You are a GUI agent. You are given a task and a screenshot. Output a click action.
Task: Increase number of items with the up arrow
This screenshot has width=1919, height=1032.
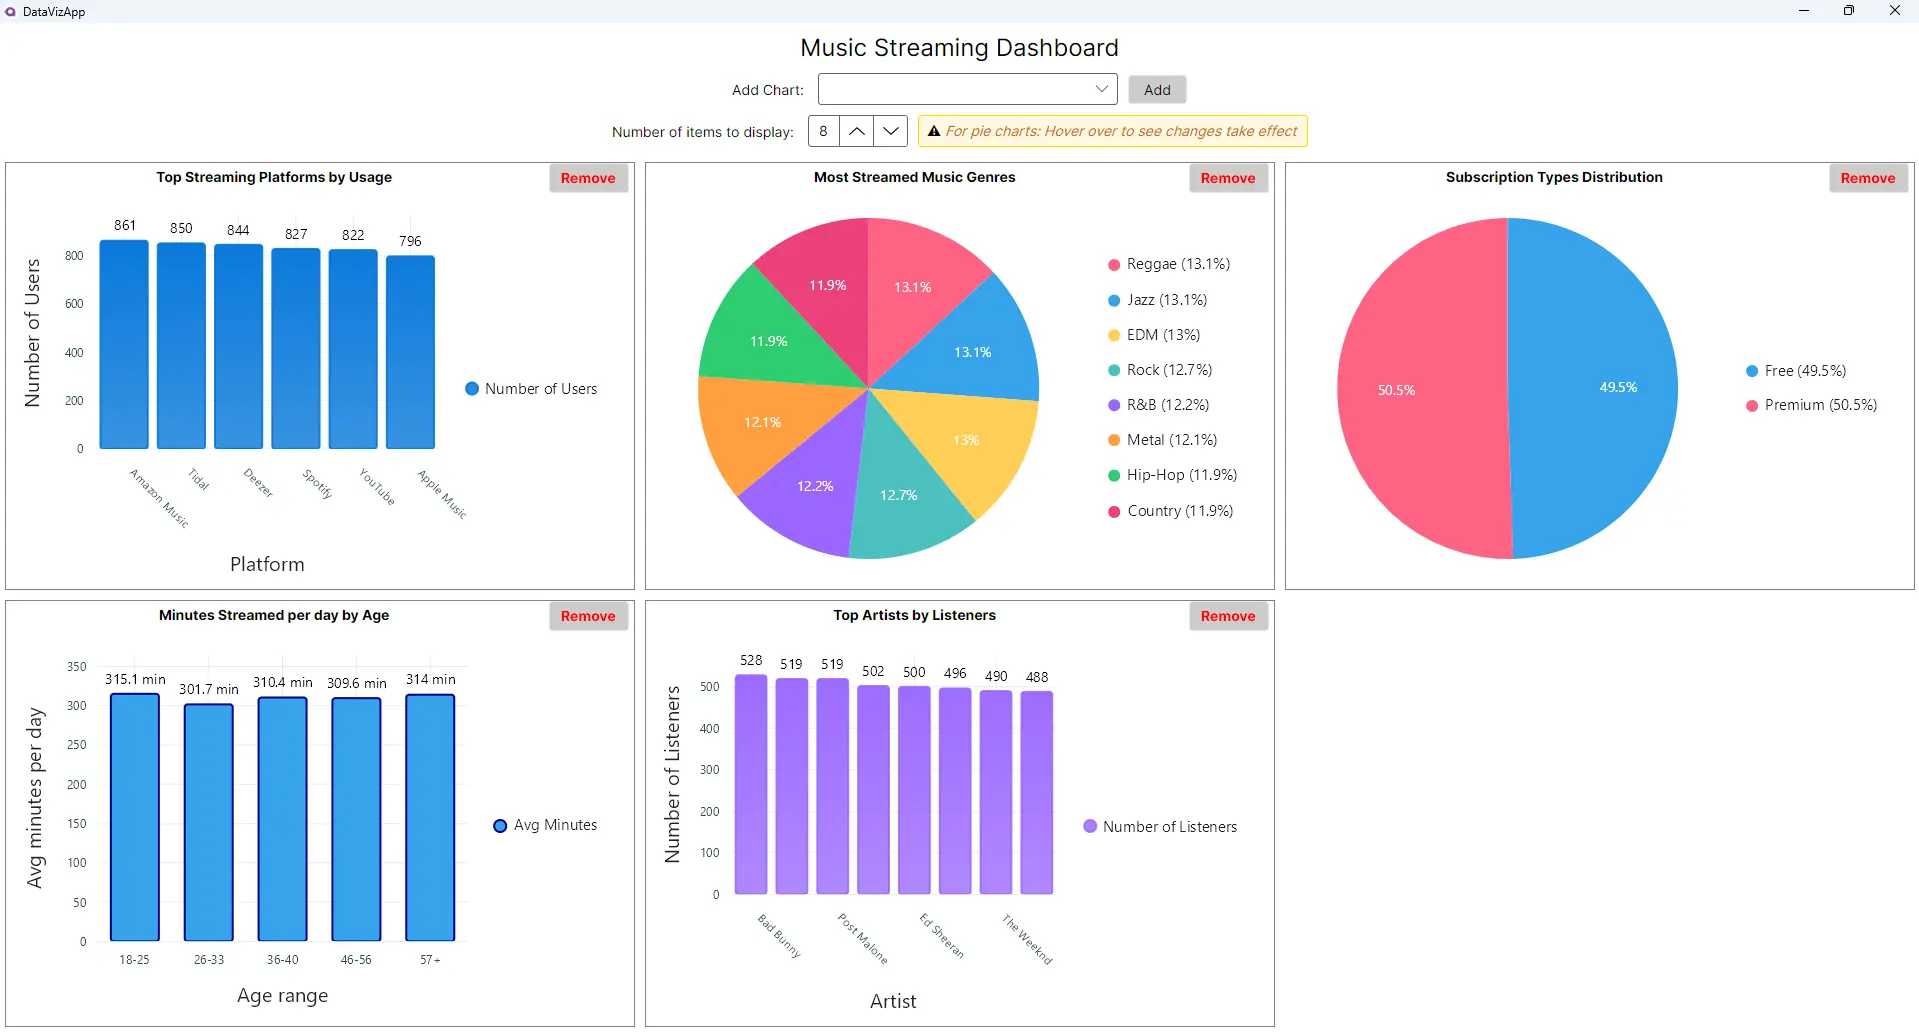(856, 130)
